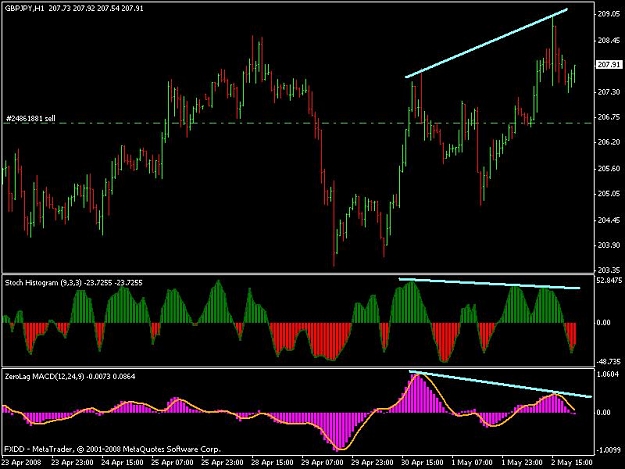The width and height of the screenshot is (625, 469).
Task: Click the 1 May 07:00 time label
Action: (472, 463)
